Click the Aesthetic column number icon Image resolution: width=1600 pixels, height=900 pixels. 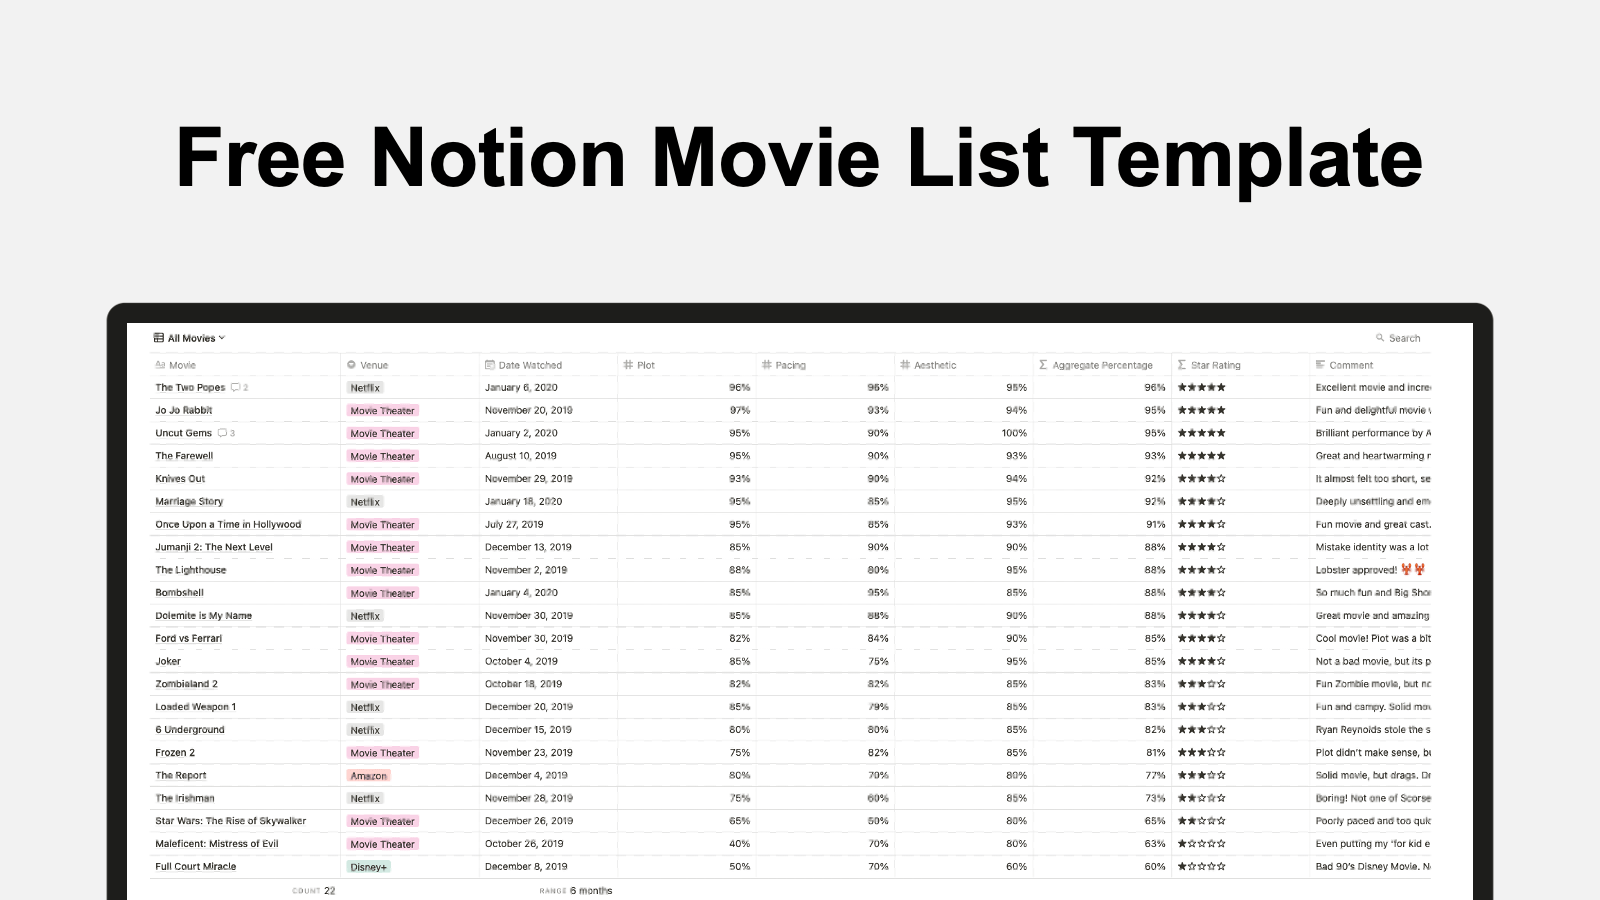[905, 365]
